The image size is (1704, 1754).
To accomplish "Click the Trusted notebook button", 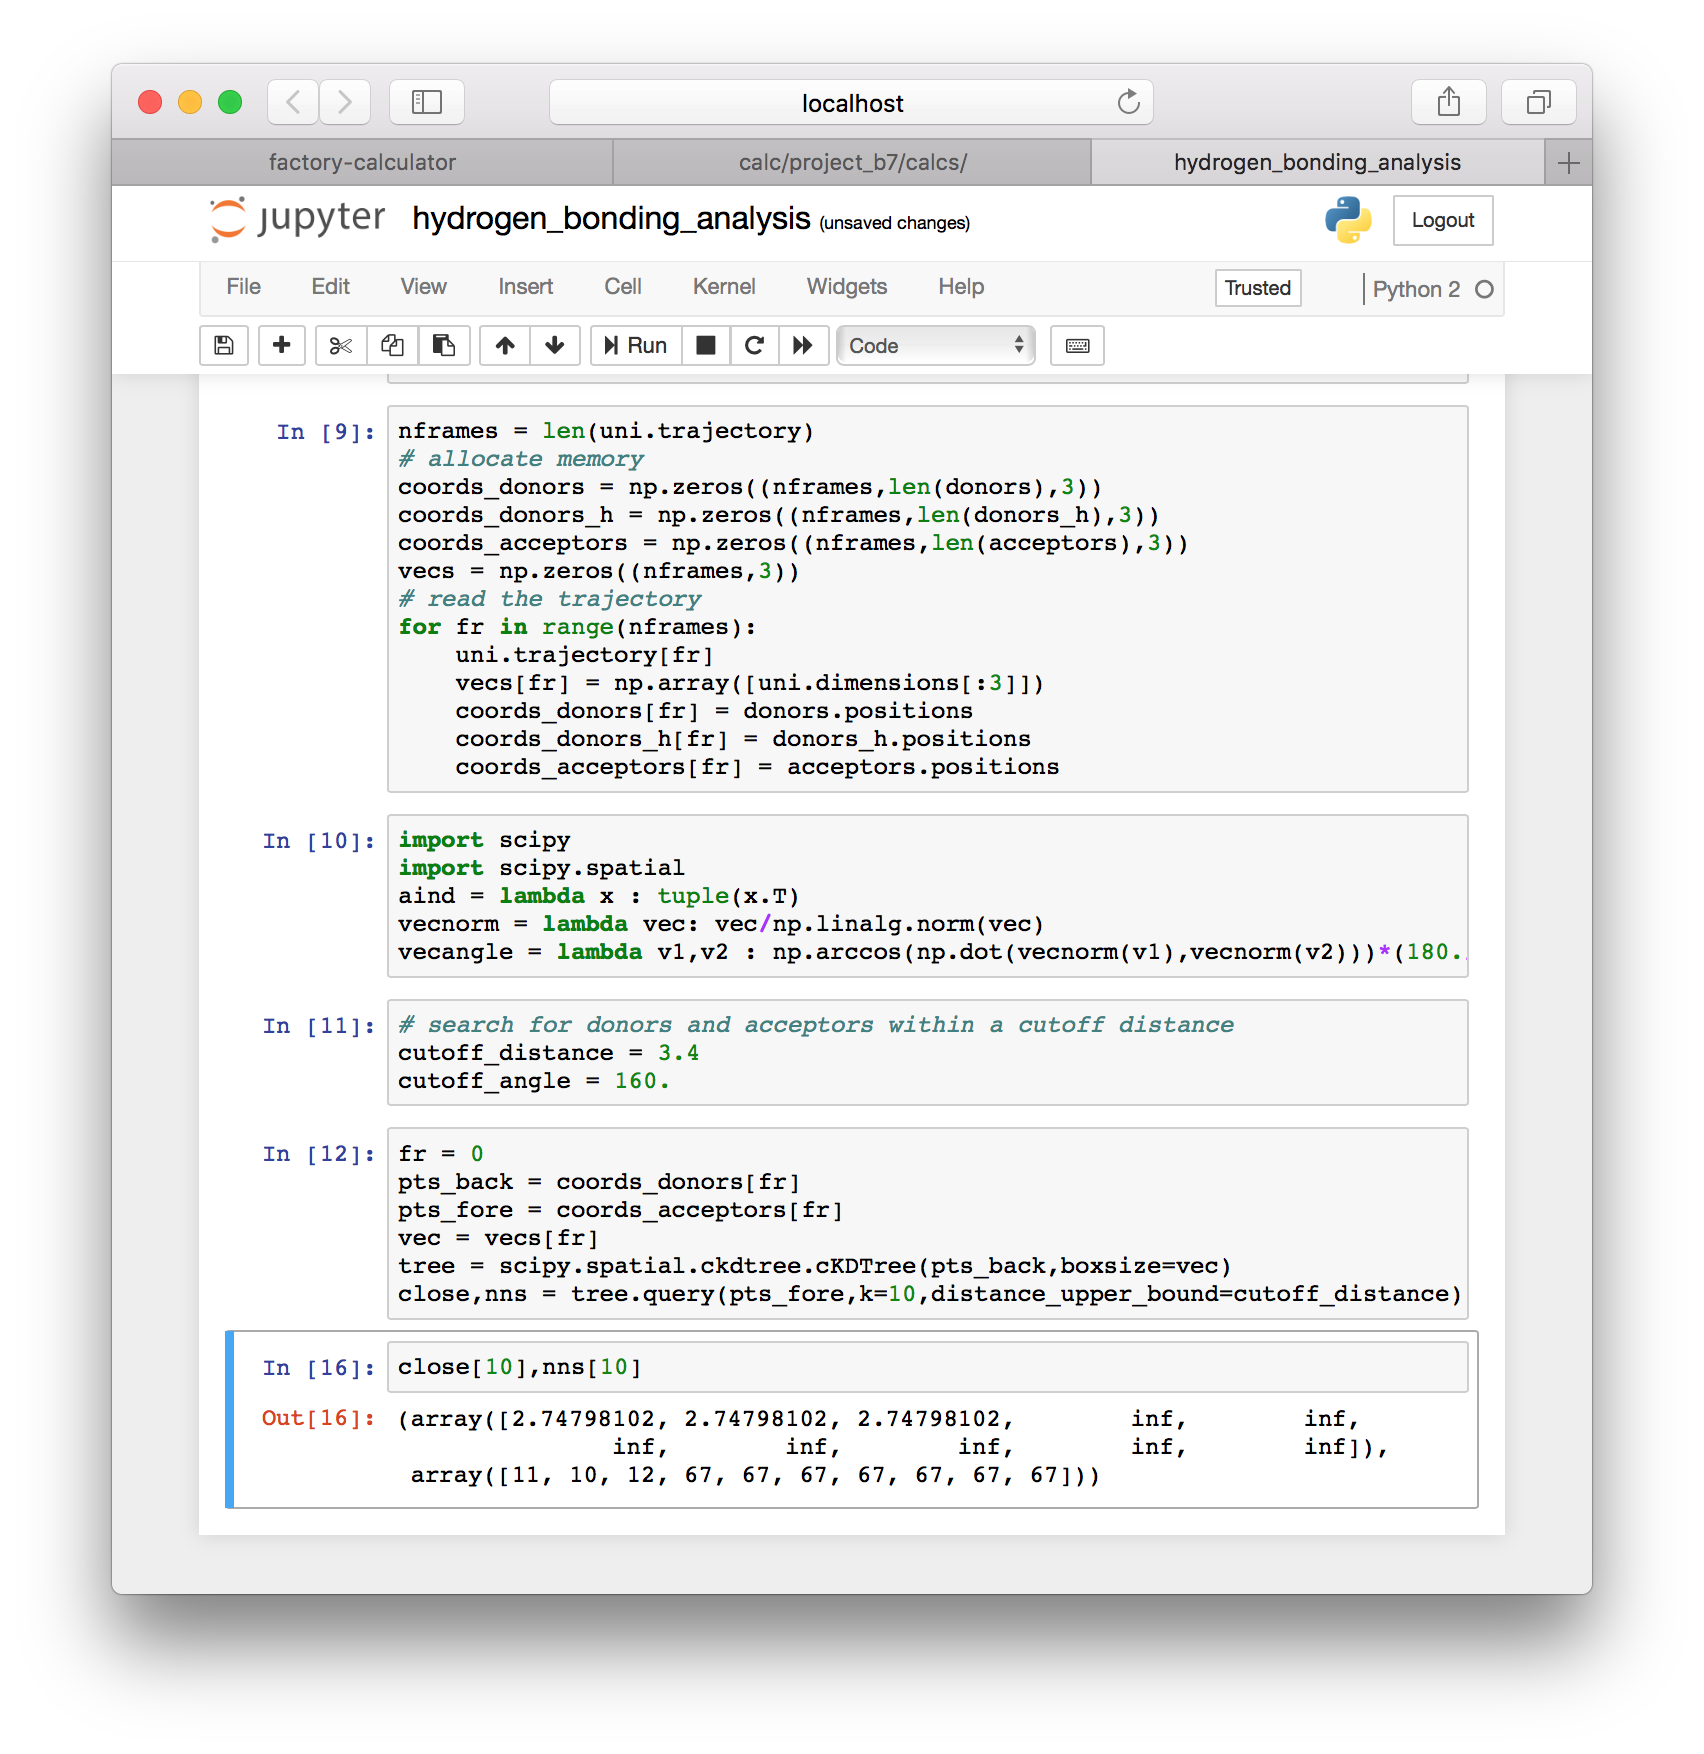I will (1258, 288).
